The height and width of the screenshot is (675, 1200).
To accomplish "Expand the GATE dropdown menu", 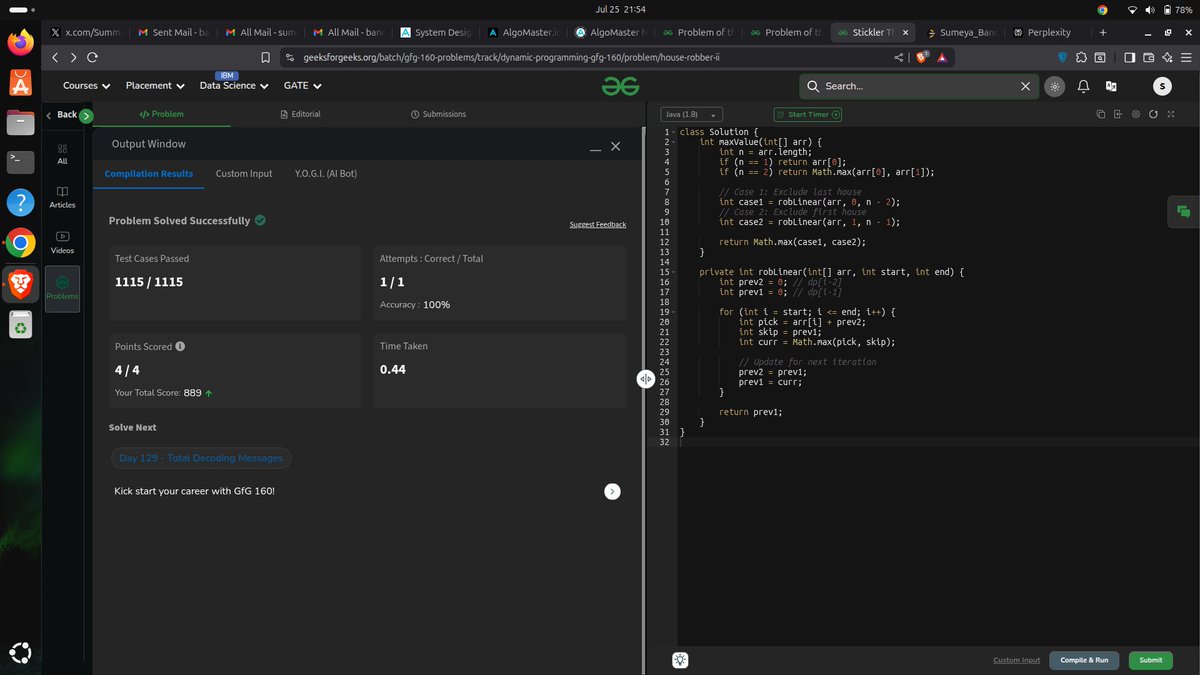I will [x=302, y=86].
